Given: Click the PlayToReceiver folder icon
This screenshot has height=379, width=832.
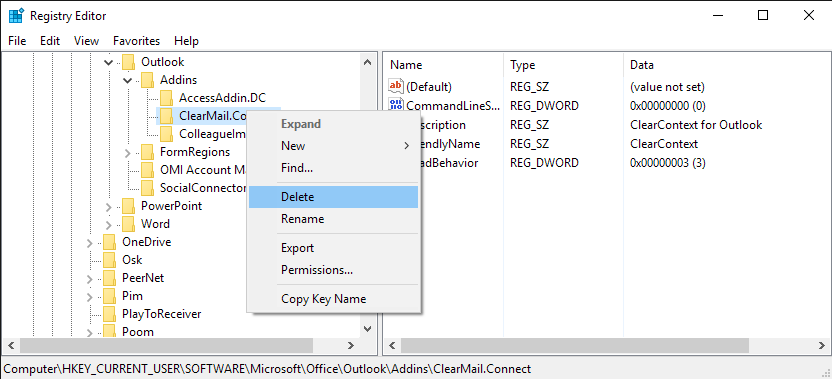Looking at the screenshot, I should 109,314.
